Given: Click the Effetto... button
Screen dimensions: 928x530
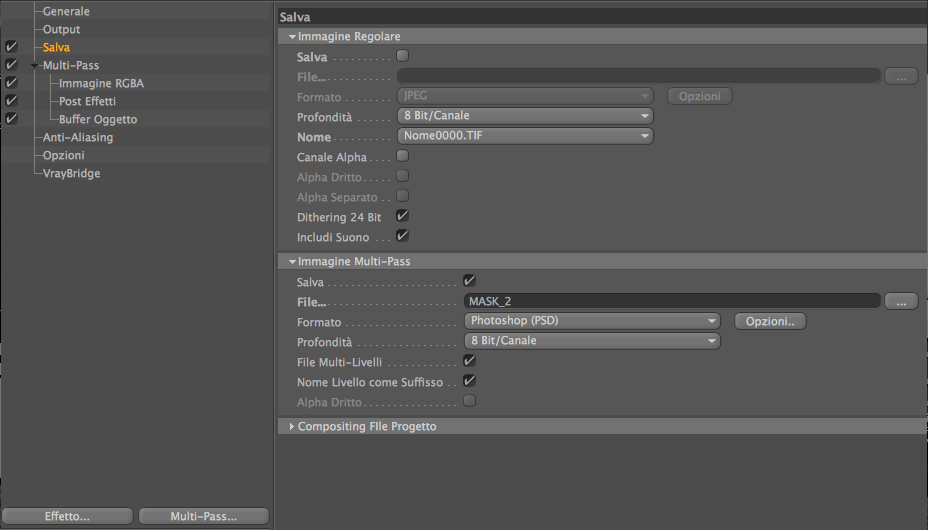Looking at the screenshot, I should (x=67, y=516).
